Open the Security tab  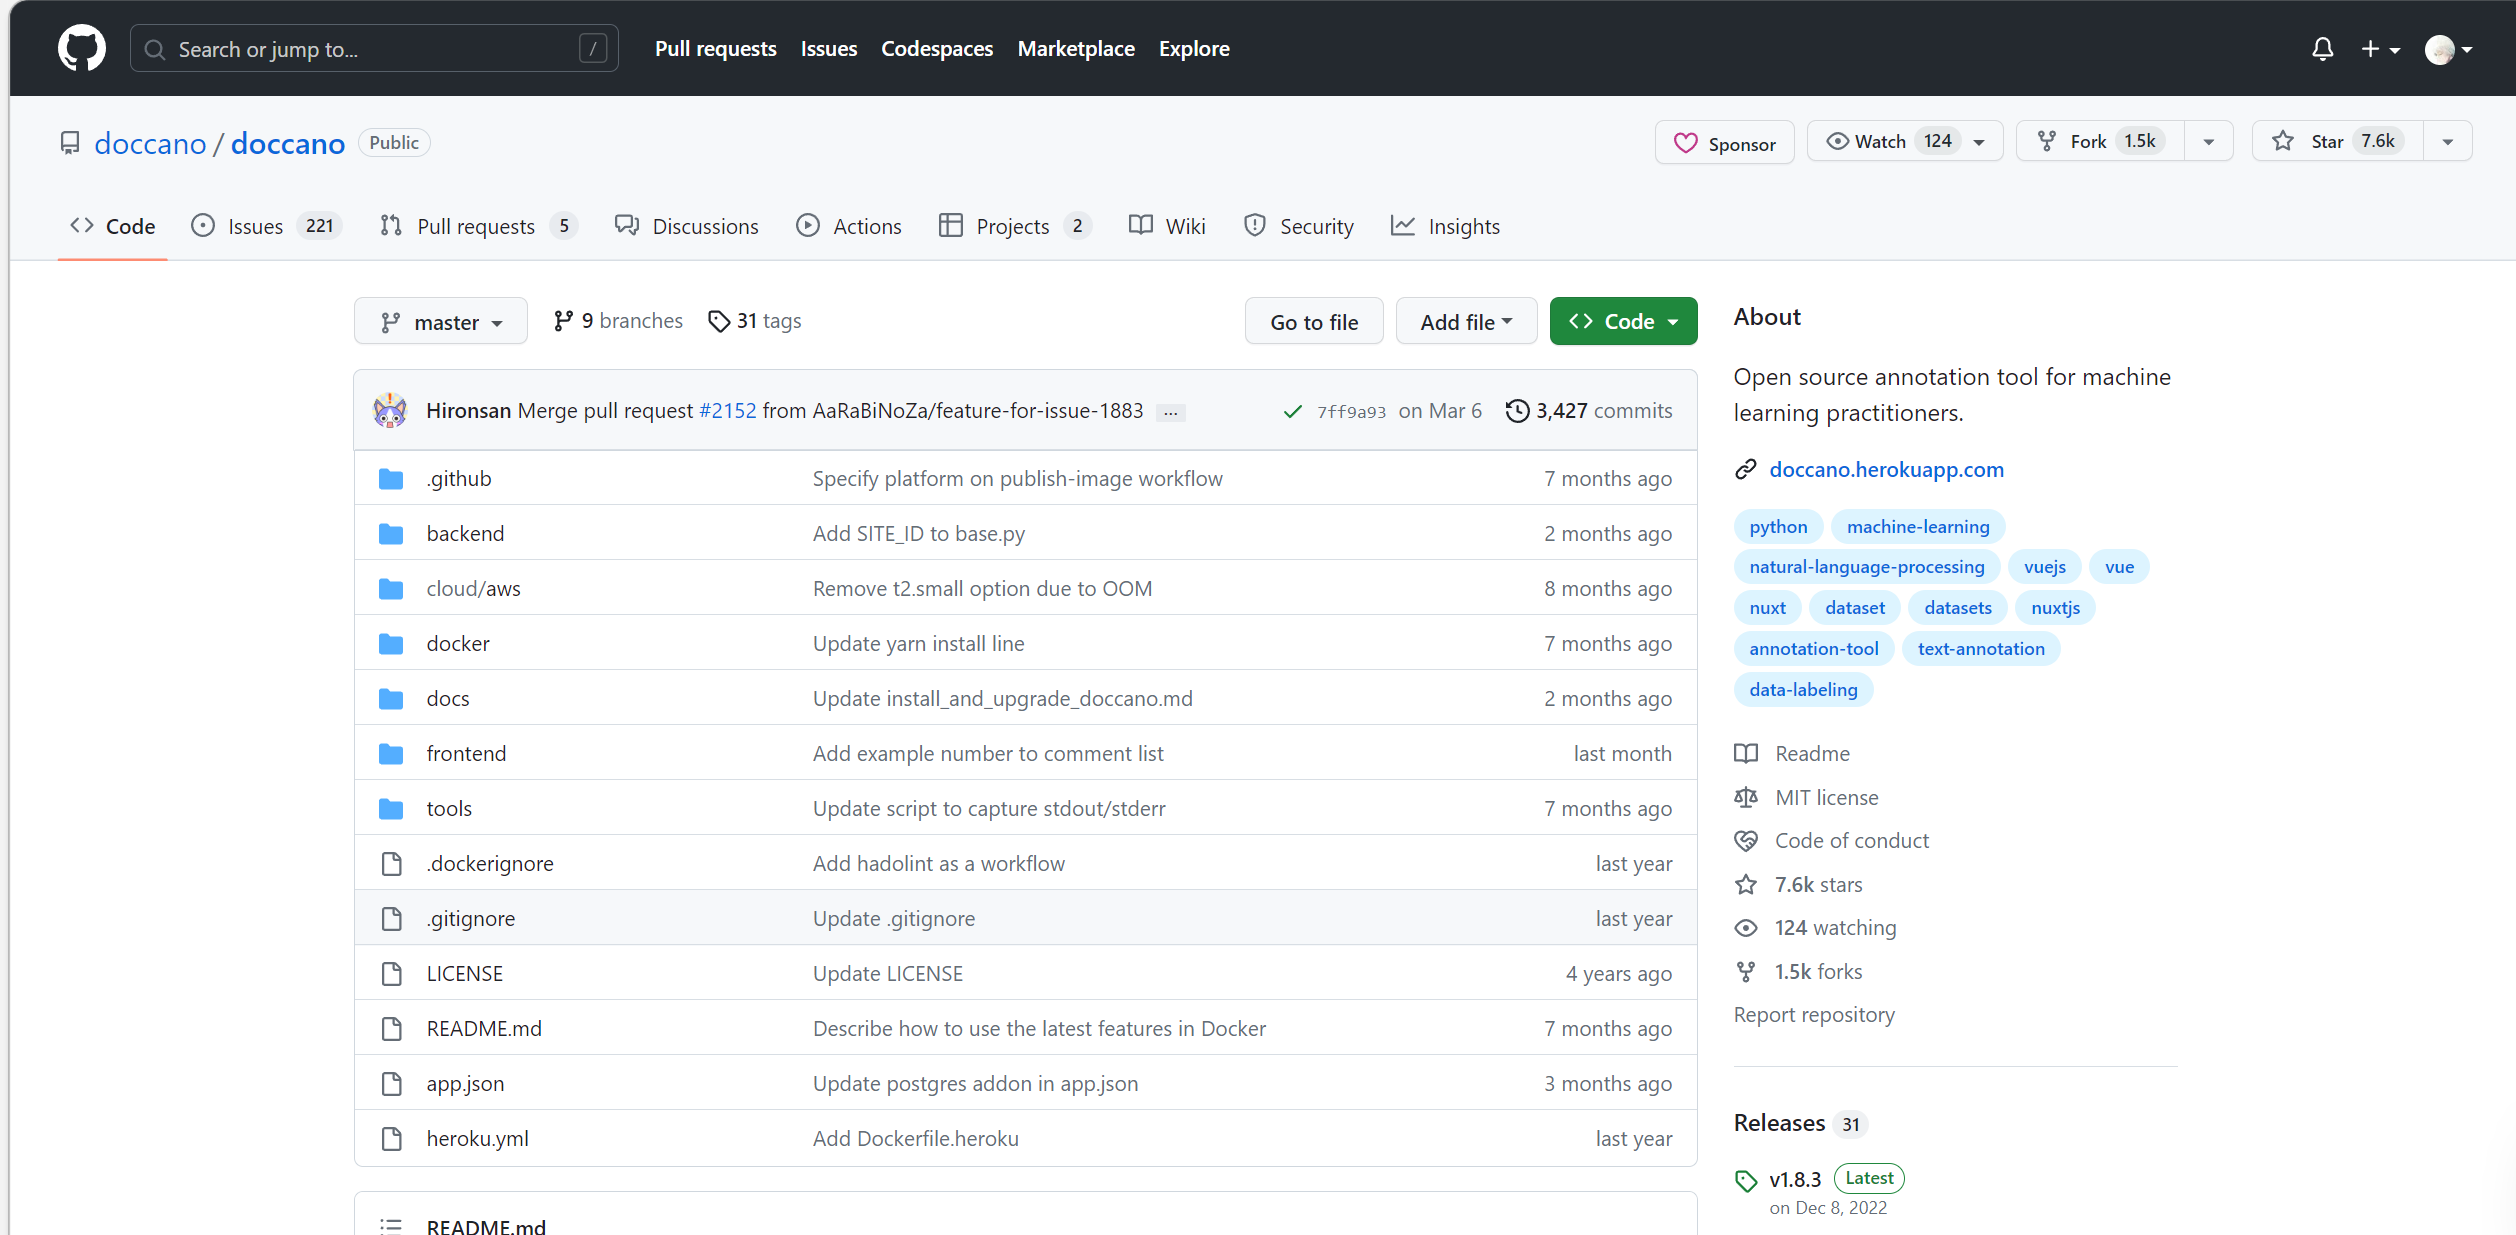(x=1299, y=226)
